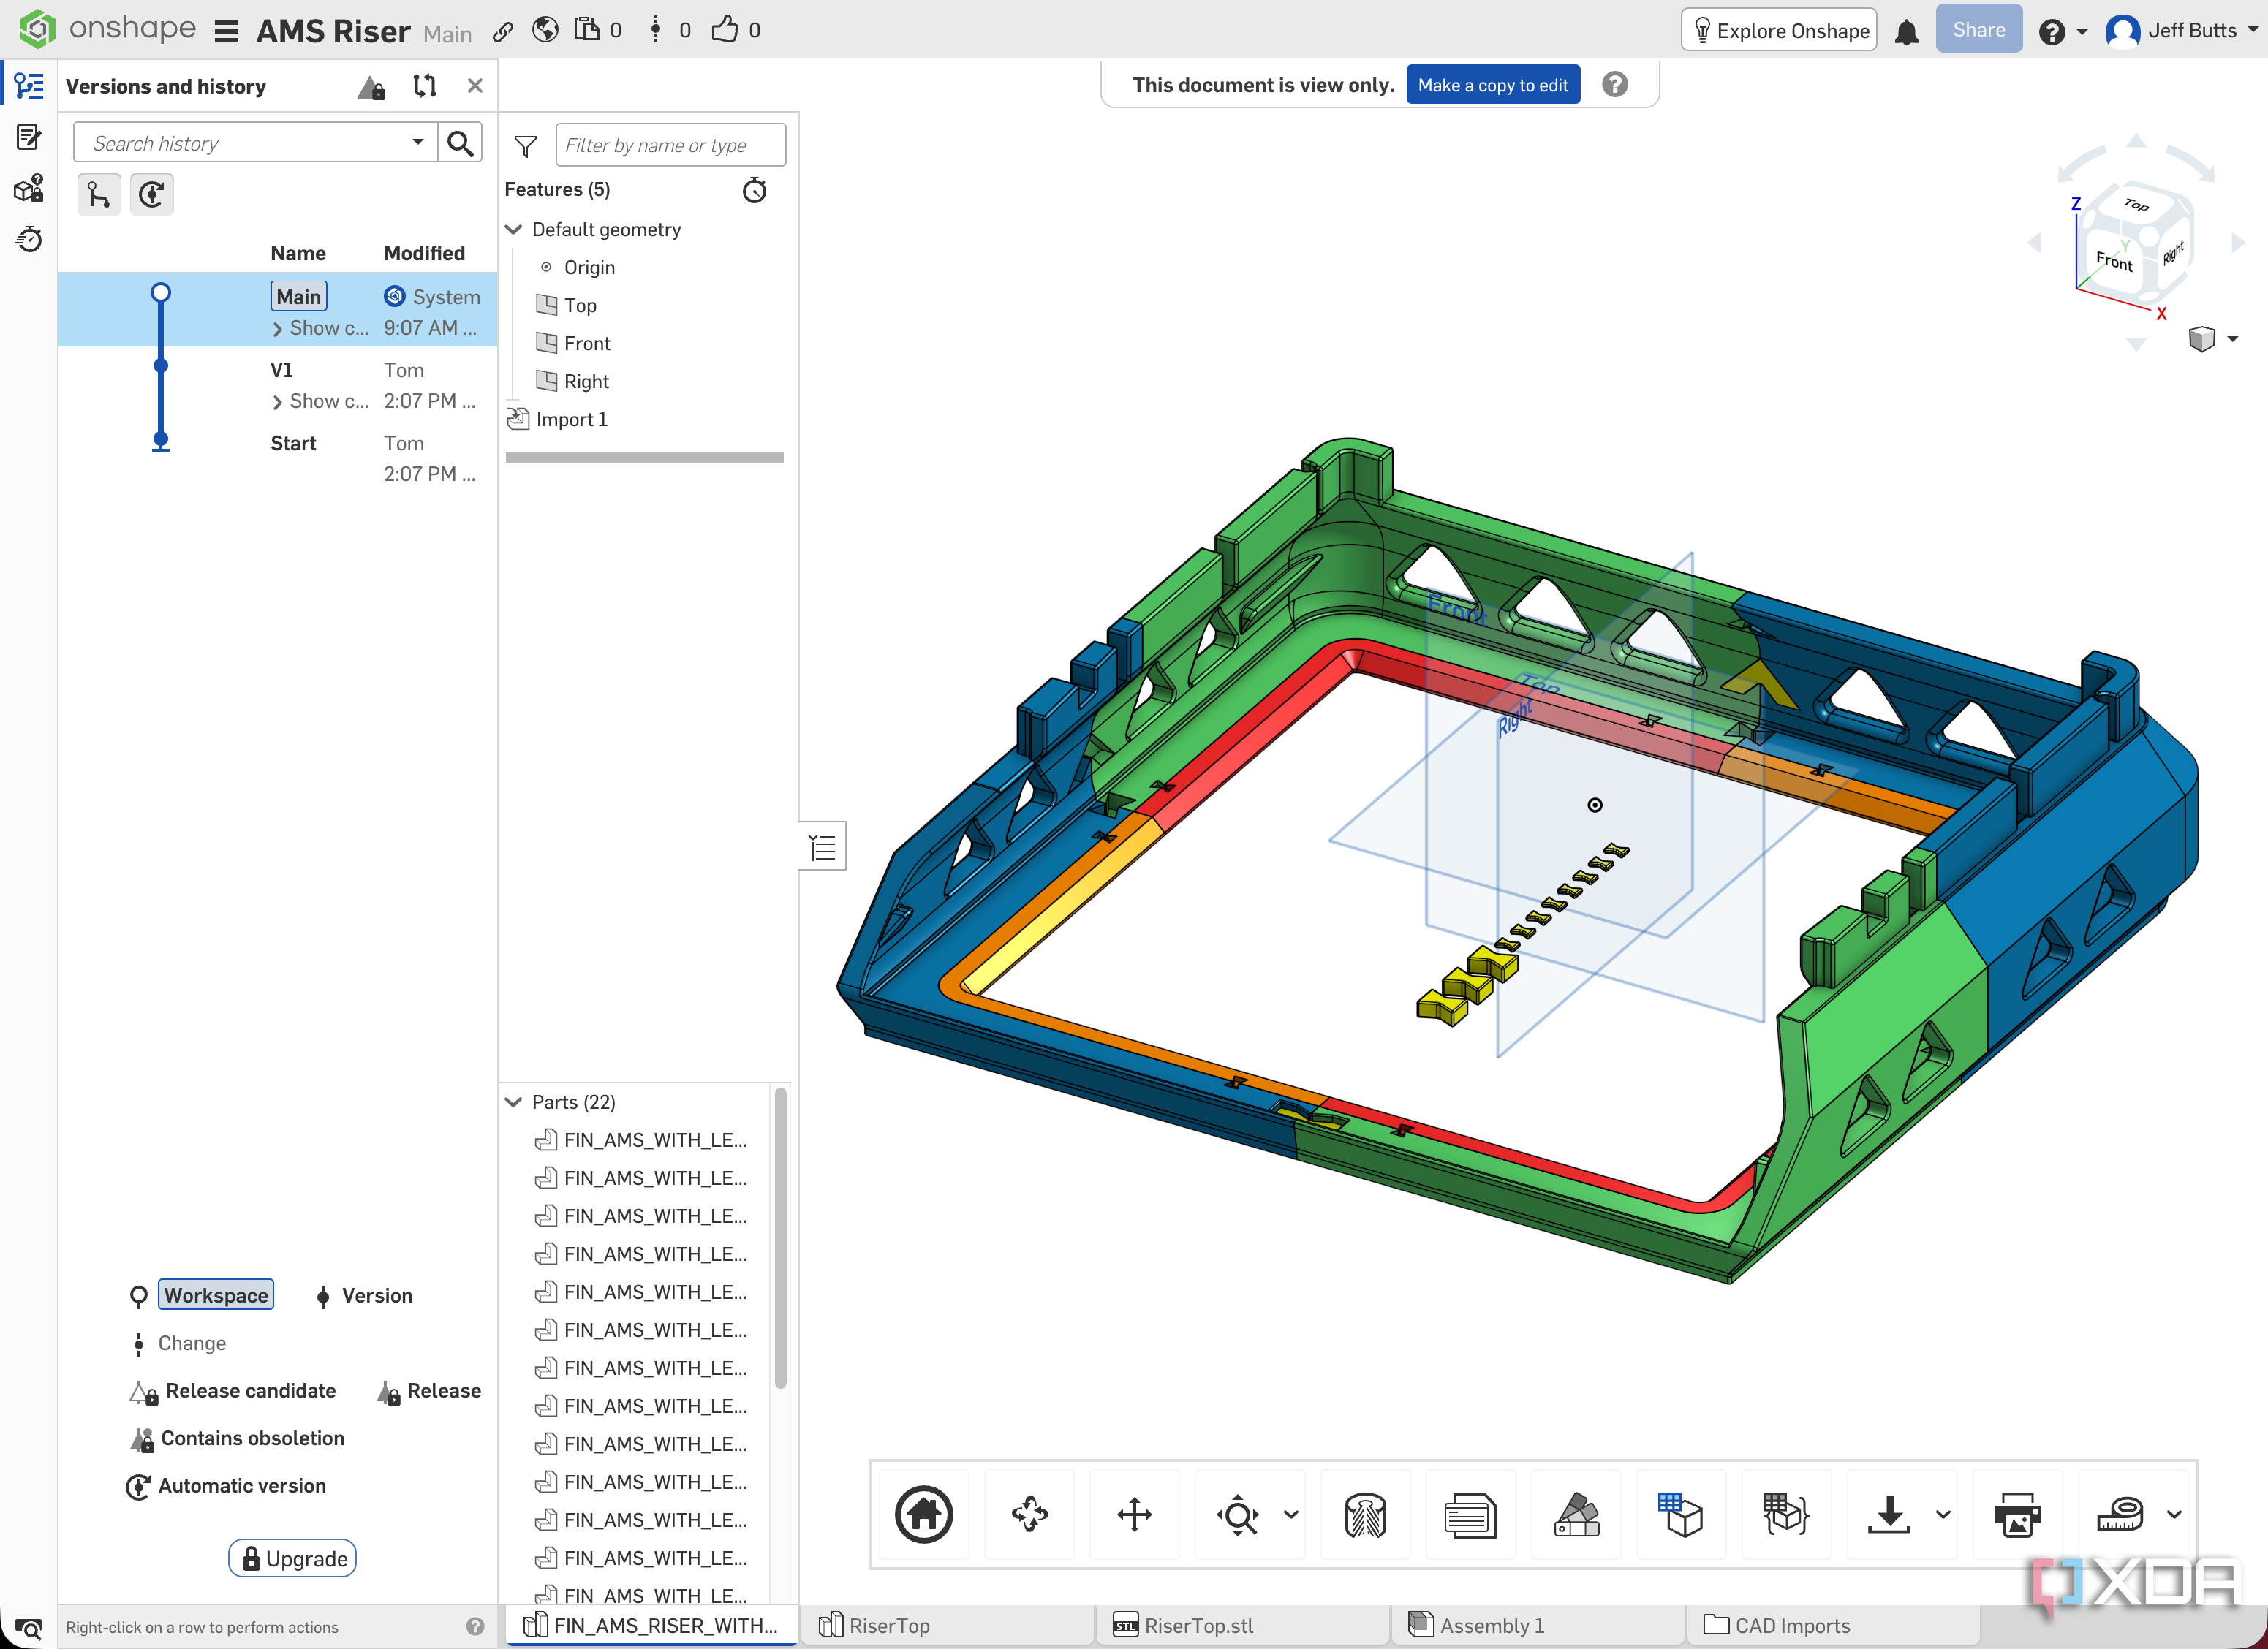The height and width of the screenshot is (1649, 2268).
Task: Click the Explore Onshape button
Action: coord(1779,31)
